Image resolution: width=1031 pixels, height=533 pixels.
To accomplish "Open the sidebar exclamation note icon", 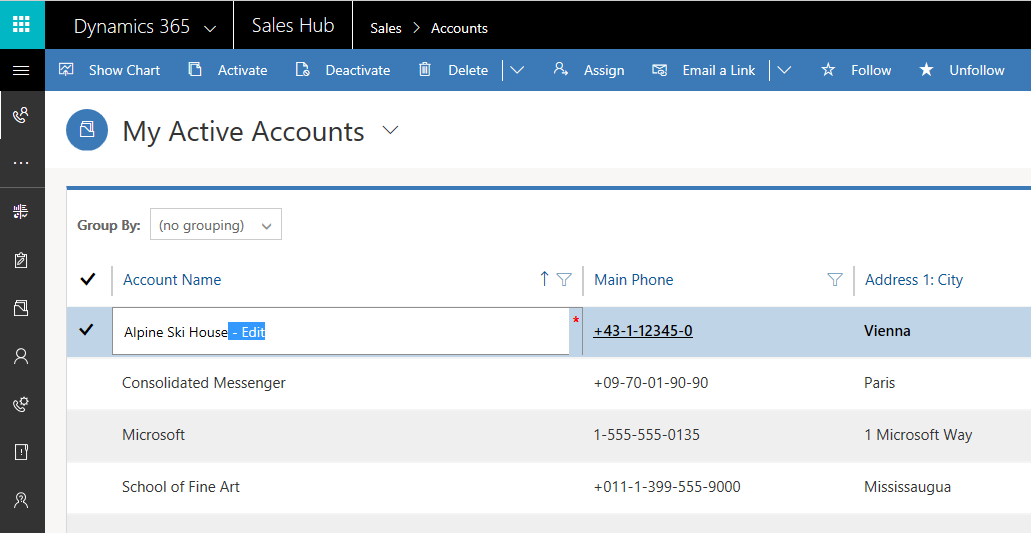I will point(21,452).
